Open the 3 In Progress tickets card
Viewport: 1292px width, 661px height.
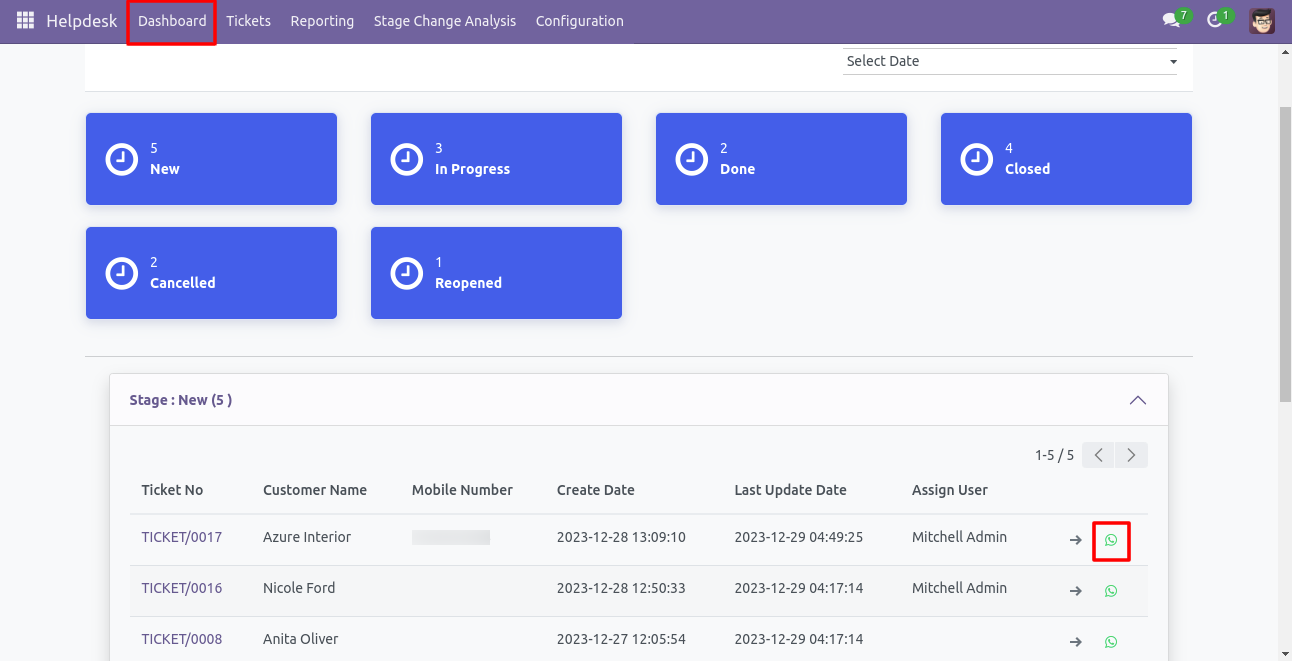click(496, 159)
